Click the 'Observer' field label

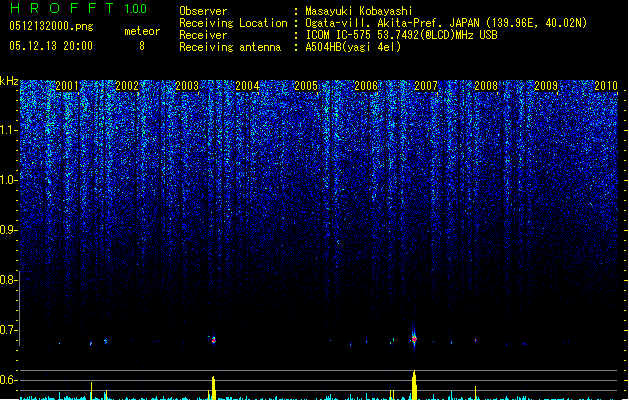coord(203,11)
